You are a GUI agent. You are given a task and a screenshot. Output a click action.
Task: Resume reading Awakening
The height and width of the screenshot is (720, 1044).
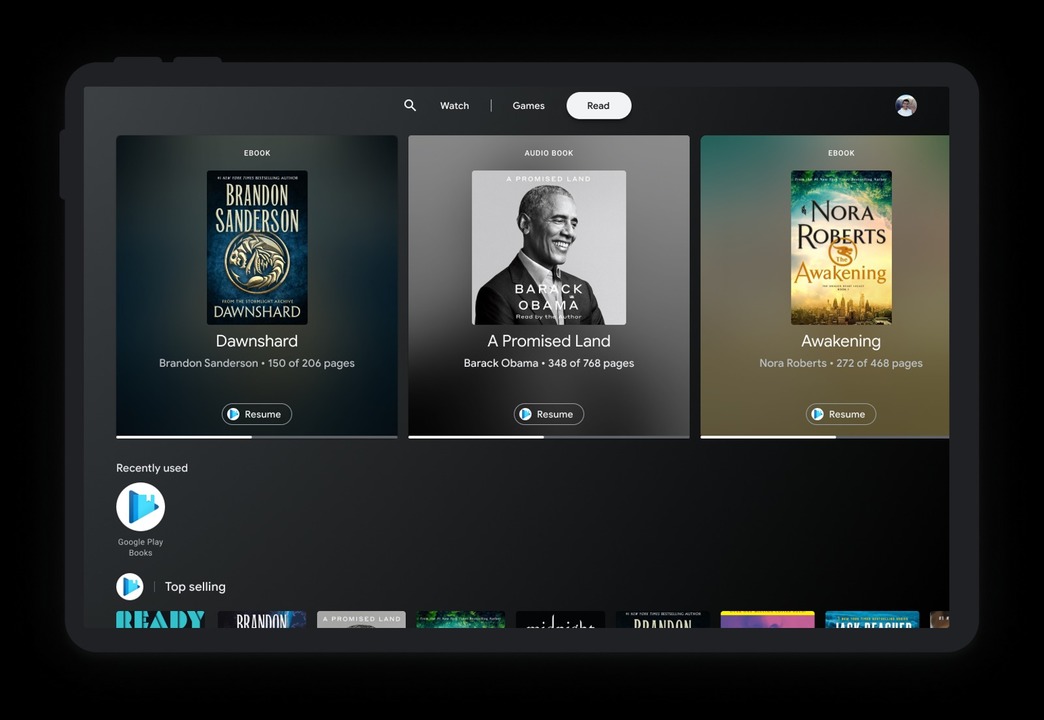841,414
